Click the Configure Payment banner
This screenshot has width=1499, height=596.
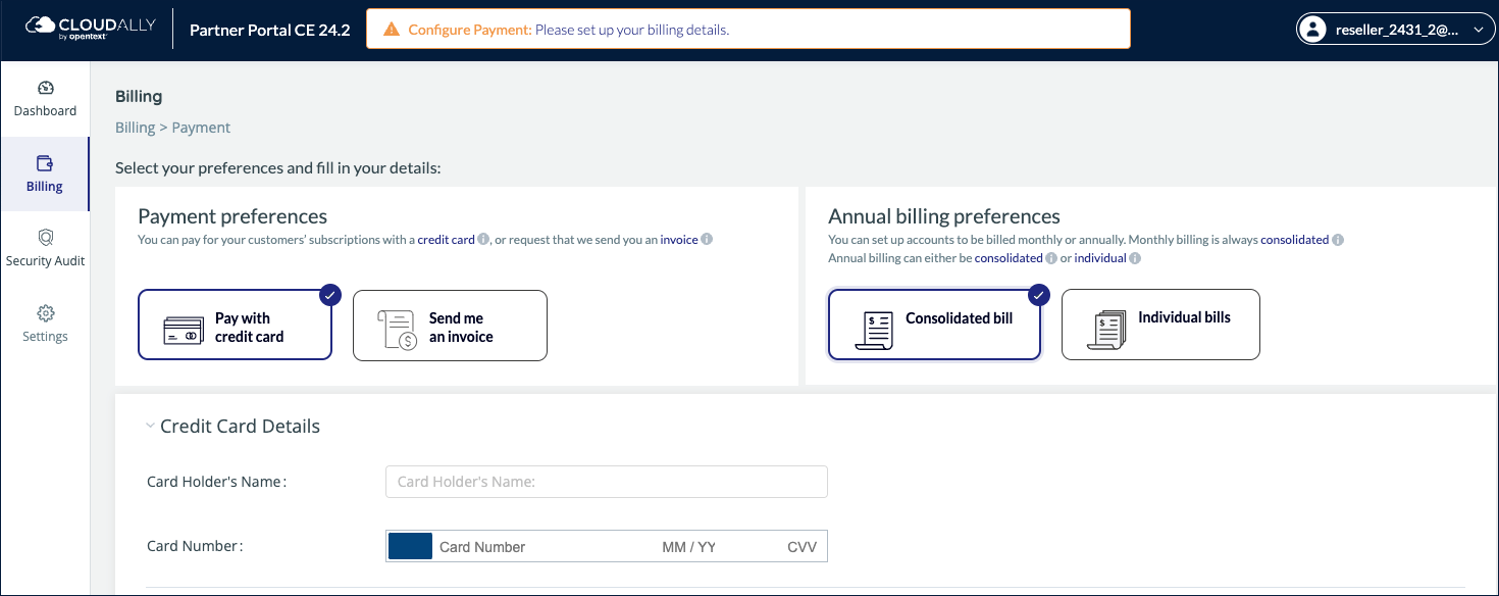748,29
